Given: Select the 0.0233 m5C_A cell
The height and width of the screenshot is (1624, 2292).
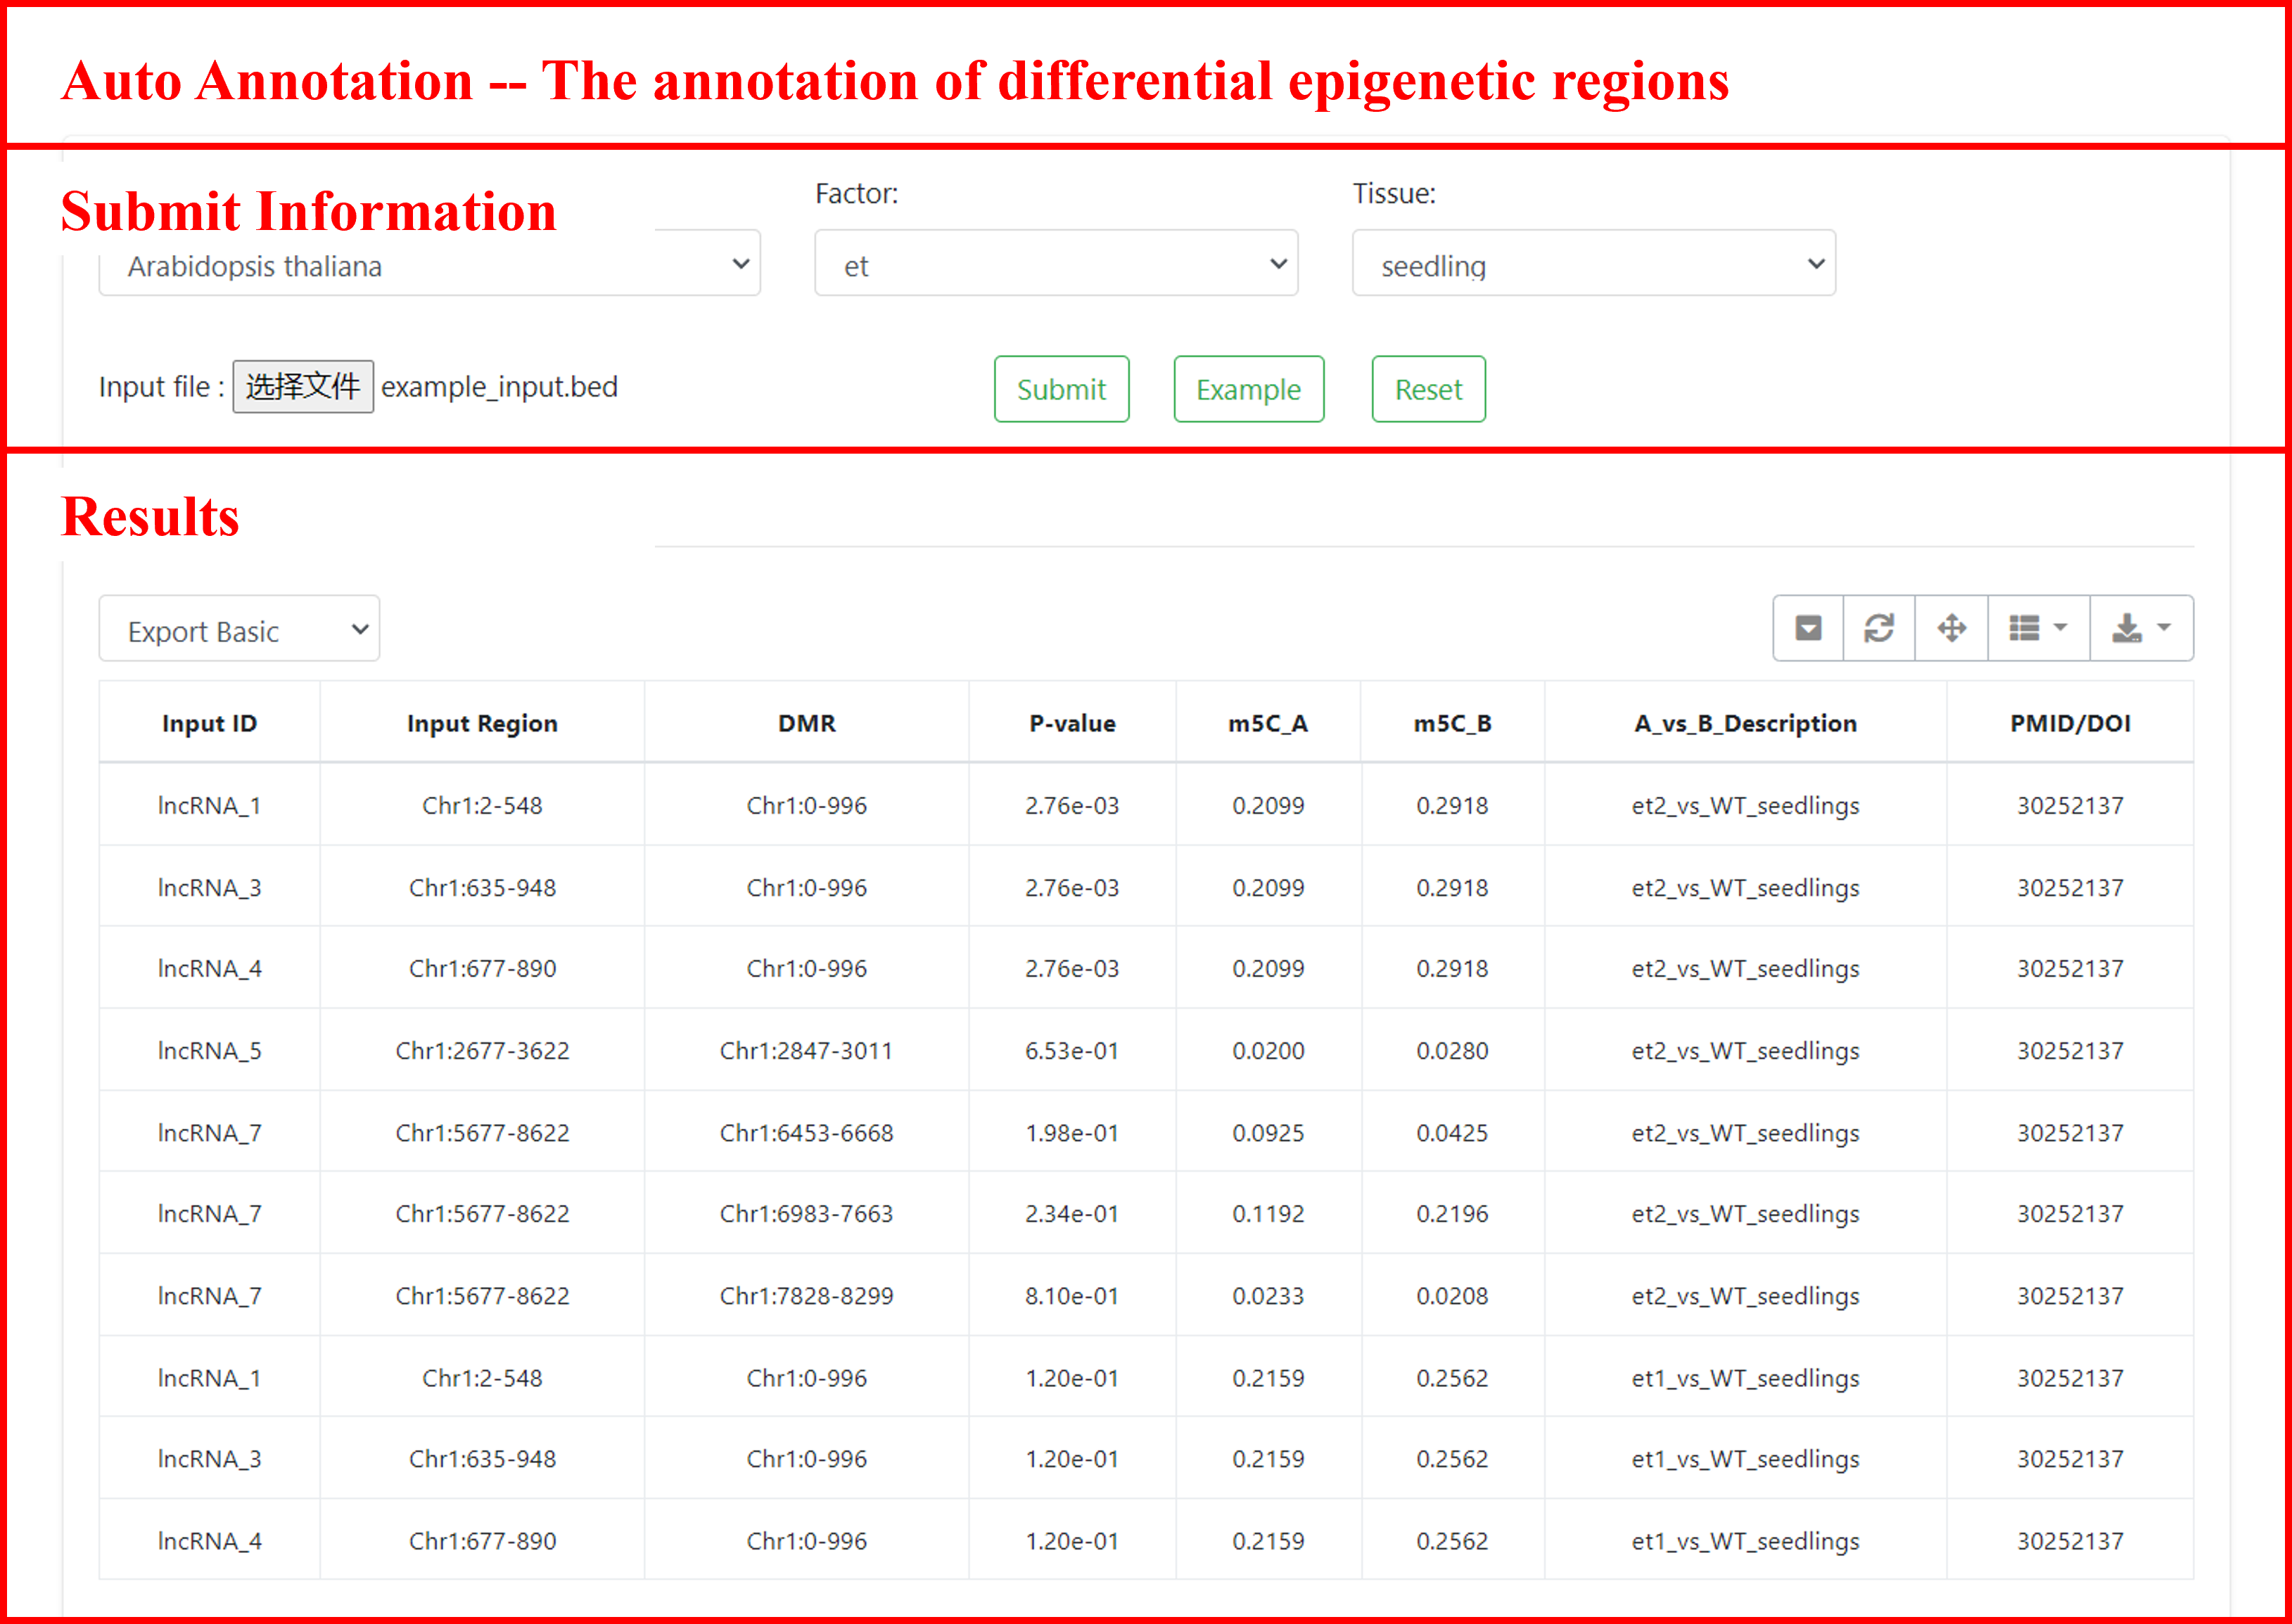Looking at the screenshot, I should 1268,1295.
